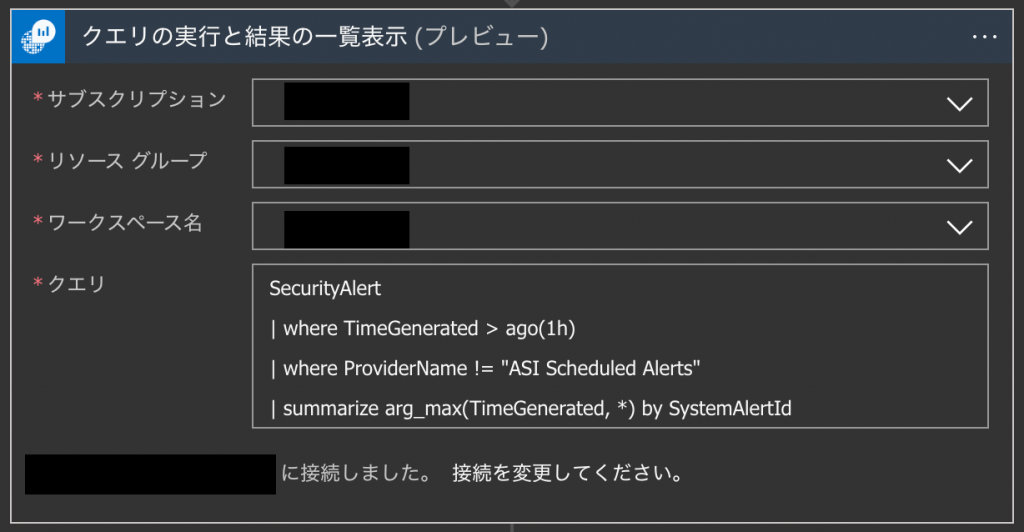
Task: Click inside the リソース グループ combo box
Action: coord(620,164)
